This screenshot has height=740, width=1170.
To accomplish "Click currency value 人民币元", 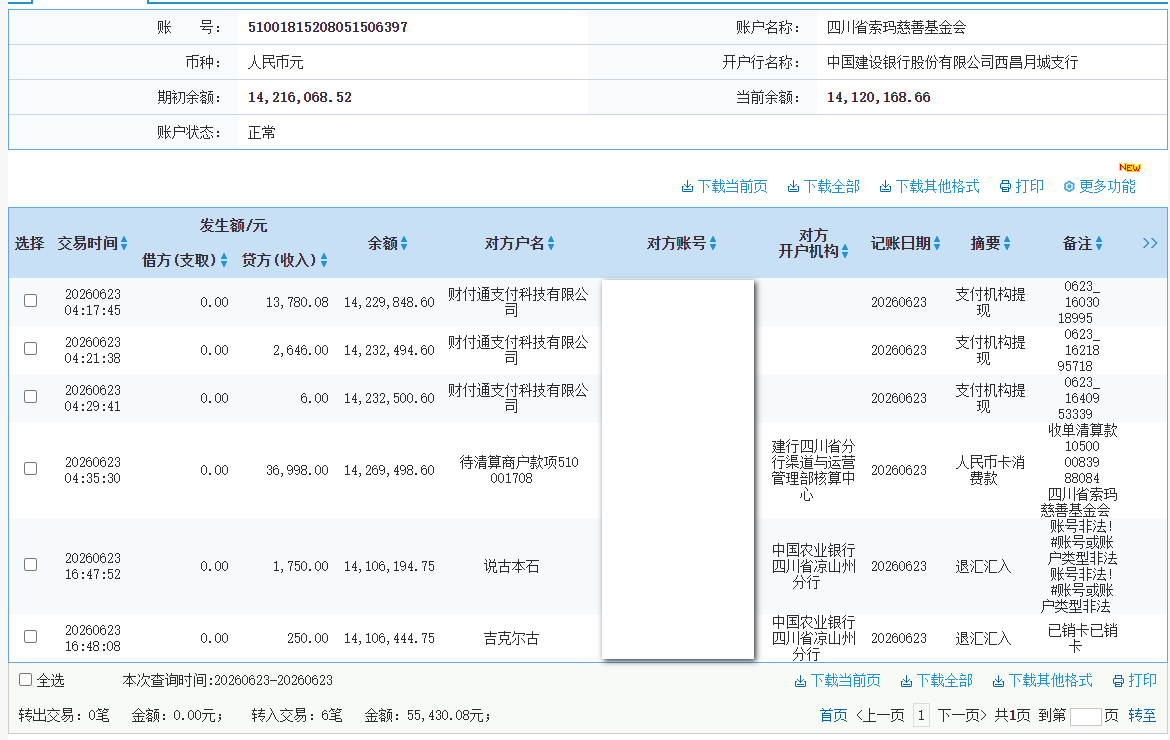I will [275, 62].
